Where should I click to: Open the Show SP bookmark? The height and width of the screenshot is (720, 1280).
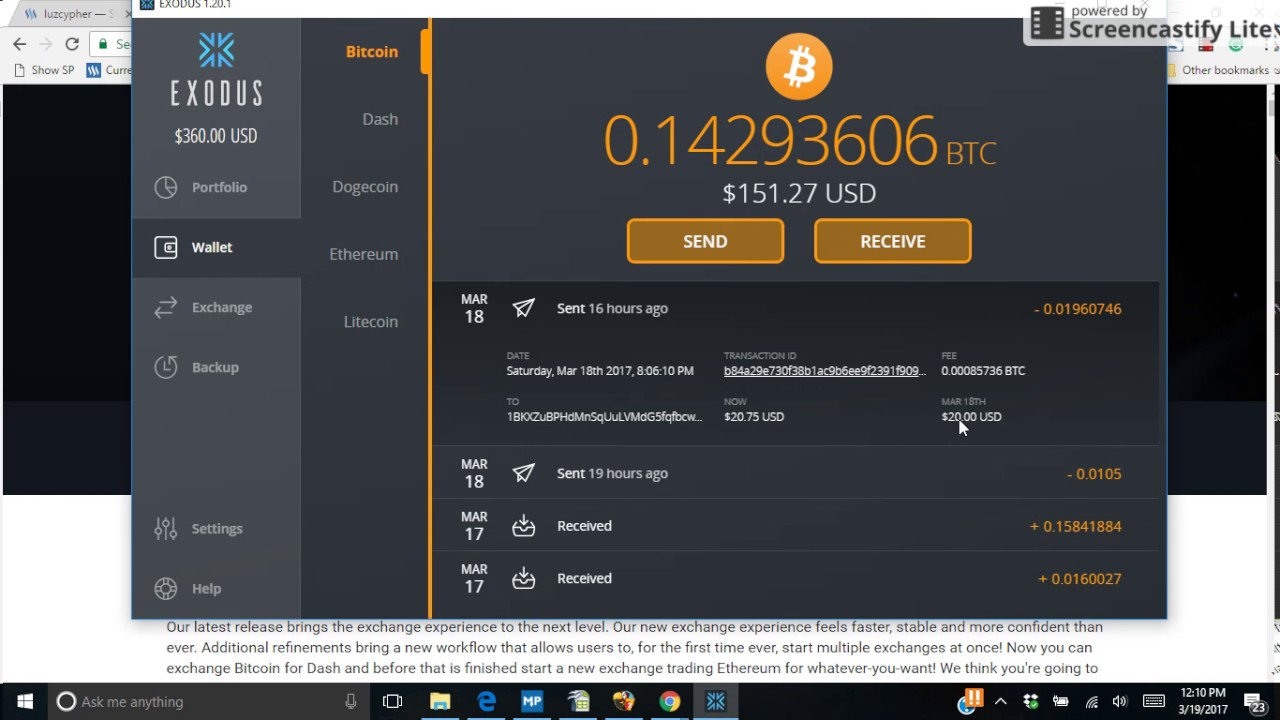pyautogui.click(x=44, y=70)
